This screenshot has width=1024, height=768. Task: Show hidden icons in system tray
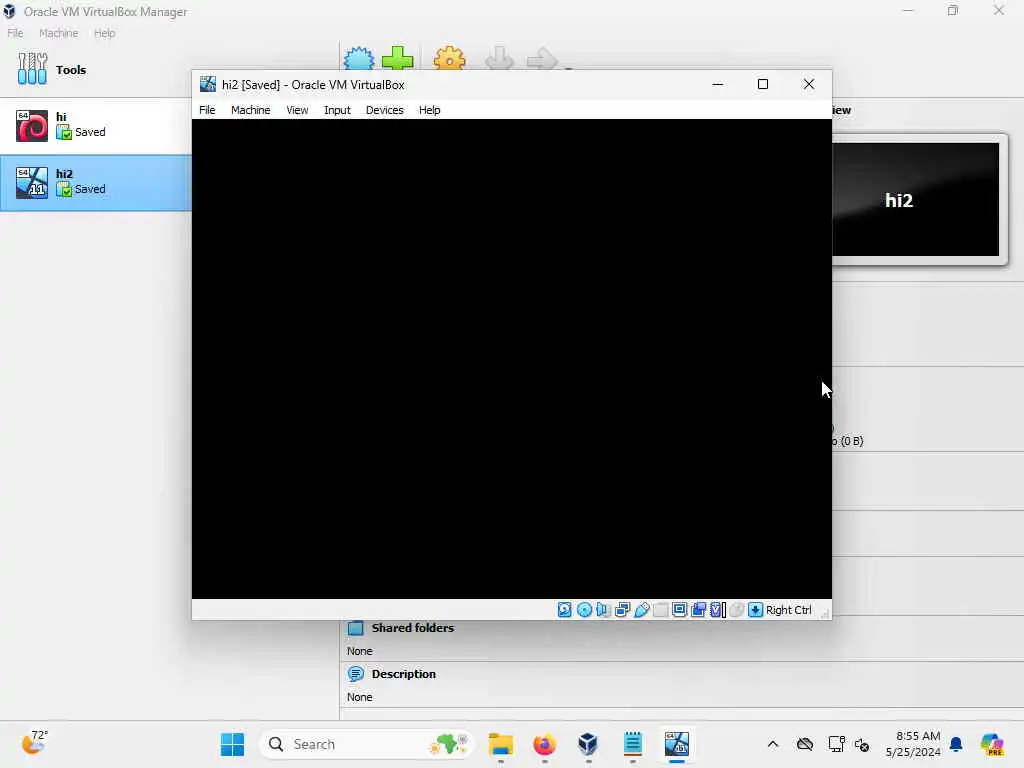[x=773, y=744]
